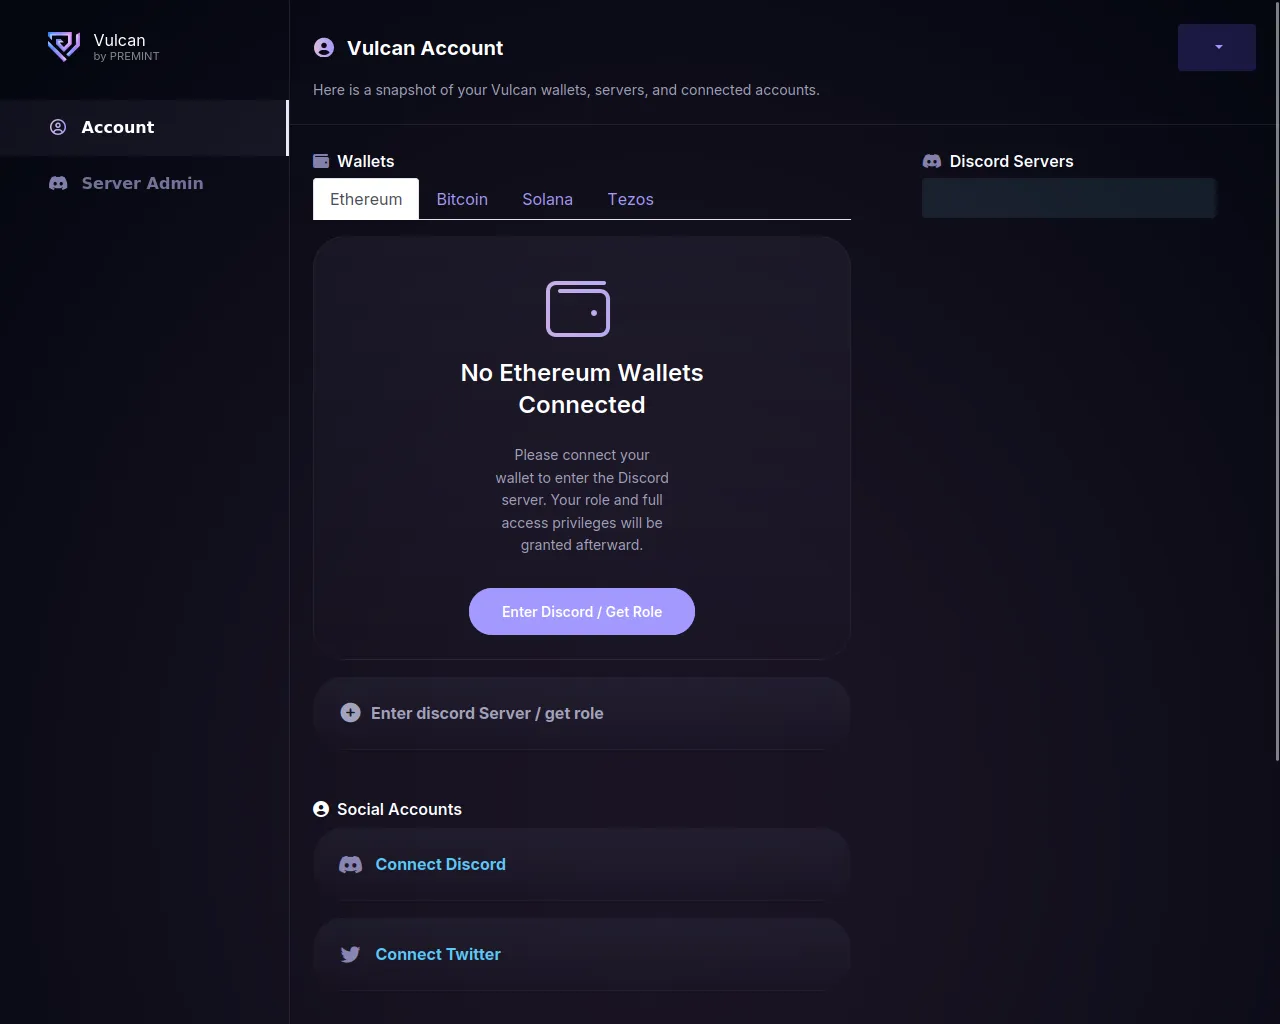The width and height of the screenshot is (1280, 1024).
Task: Switch to the Solana wallet tab
Action: coord(547,199)
